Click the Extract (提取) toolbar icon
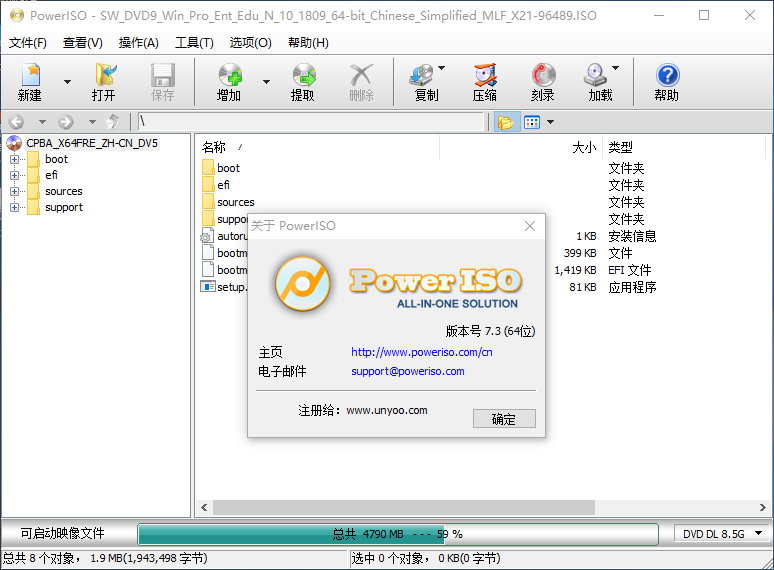Image resolution: width=774 pixels, height=570 pixels. 303,75
